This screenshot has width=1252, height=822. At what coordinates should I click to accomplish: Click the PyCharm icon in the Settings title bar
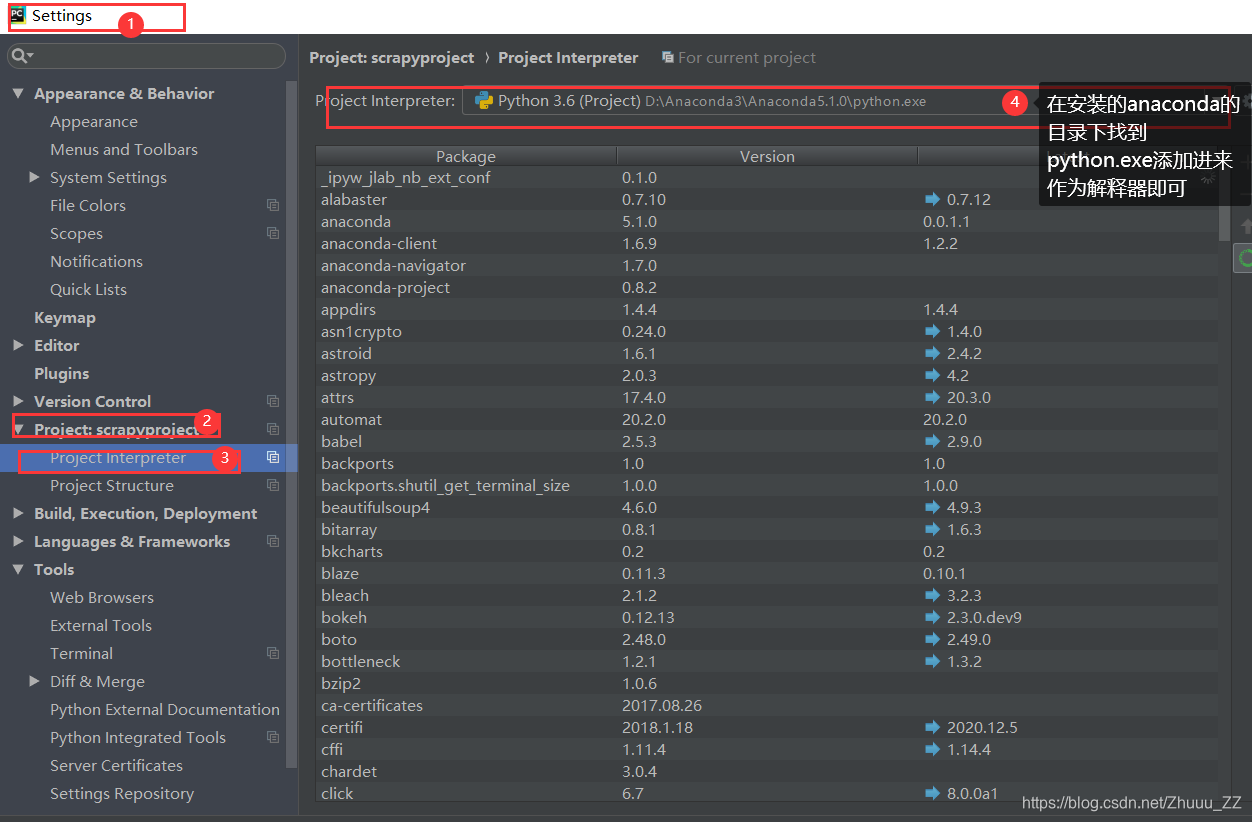pyautogui.click(x=18, y=15)
